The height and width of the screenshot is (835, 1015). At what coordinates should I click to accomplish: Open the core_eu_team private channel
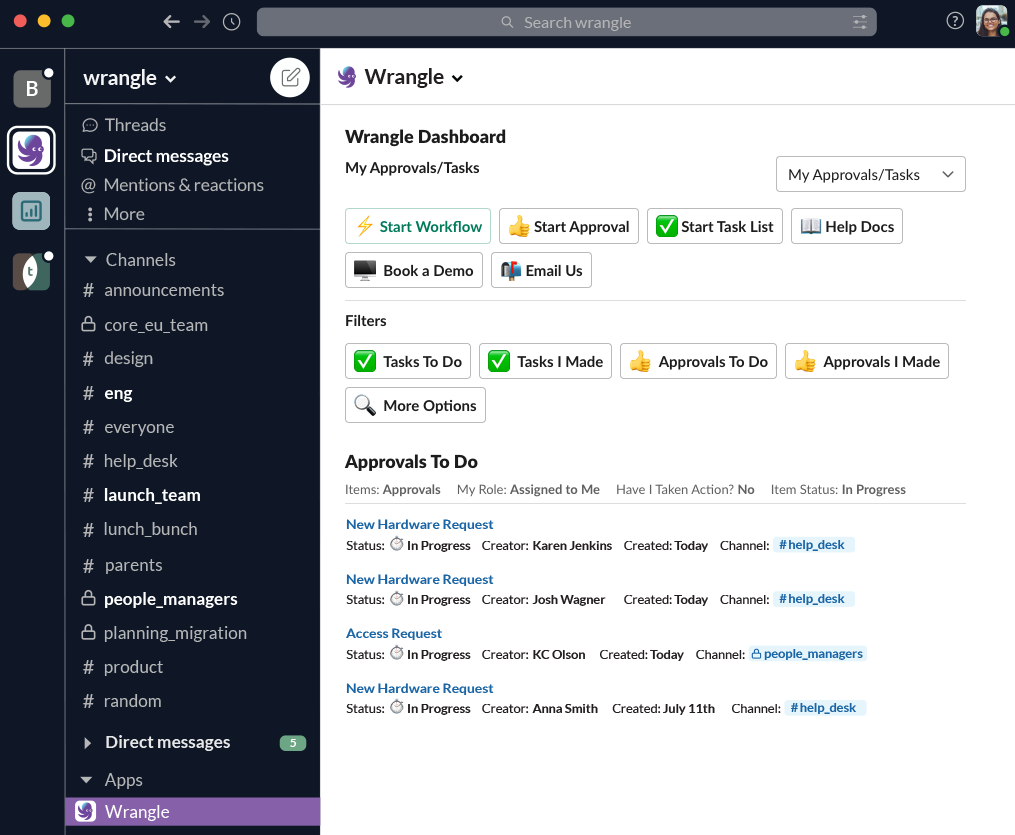155,325
